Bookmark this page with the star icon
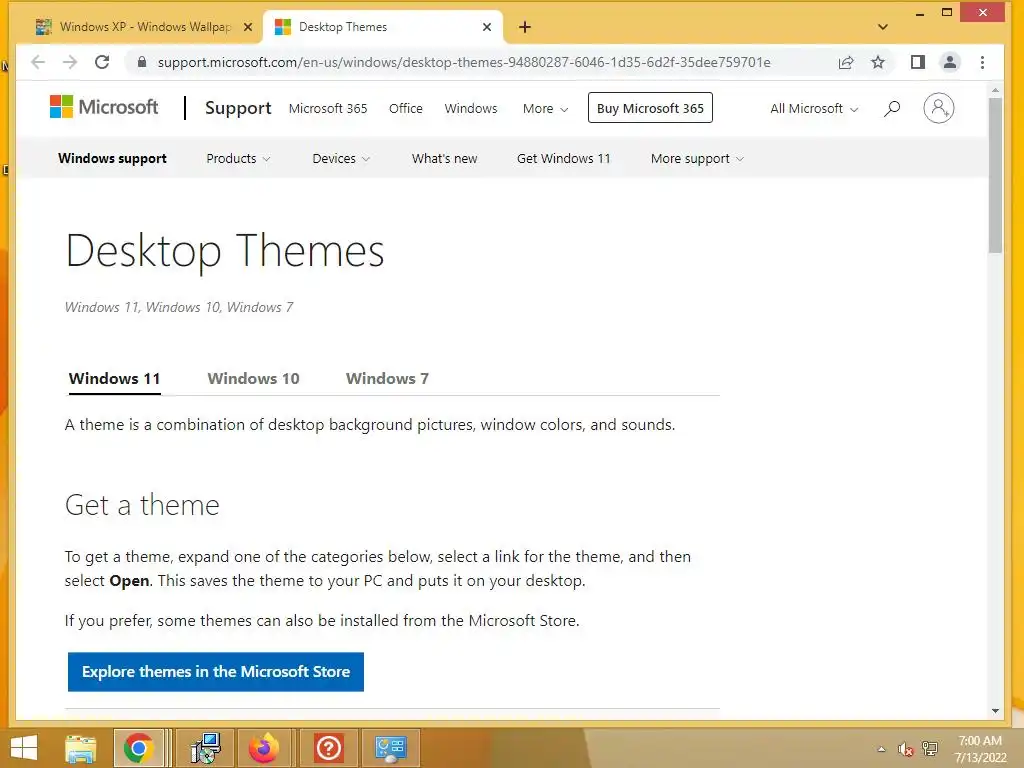 coord(878,62)
